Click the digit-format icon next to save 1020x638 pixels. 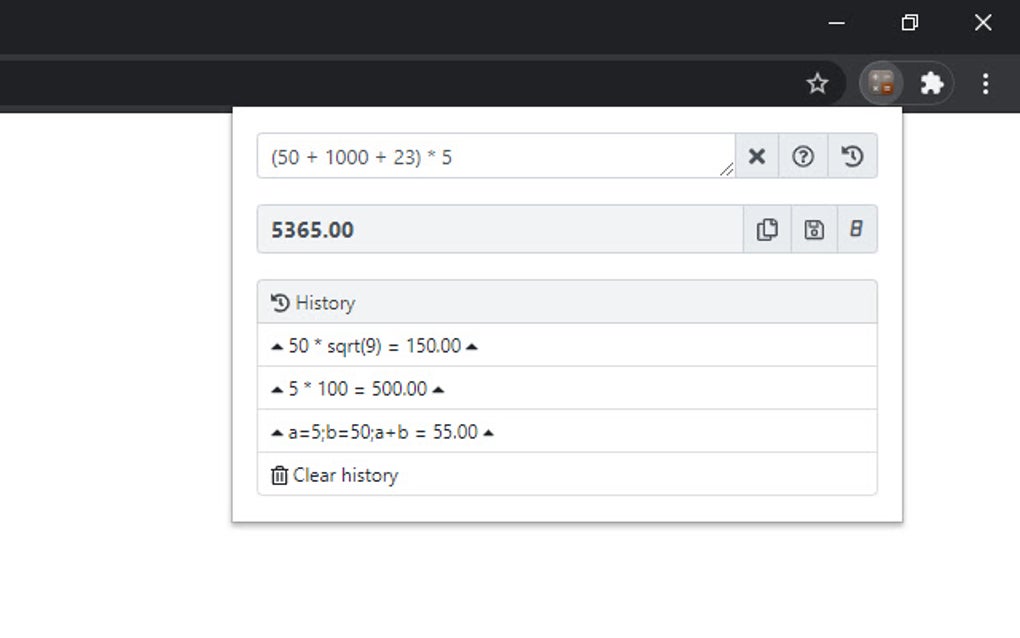[856, 230]
